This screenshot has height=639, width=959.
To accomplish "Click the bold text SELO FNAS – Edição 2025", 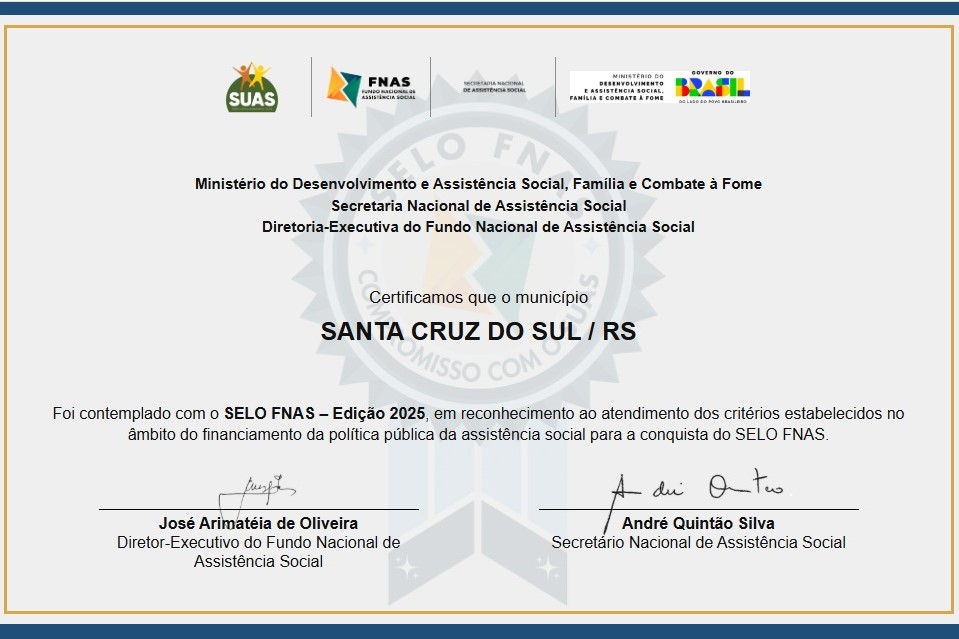I will click(325, 413).
